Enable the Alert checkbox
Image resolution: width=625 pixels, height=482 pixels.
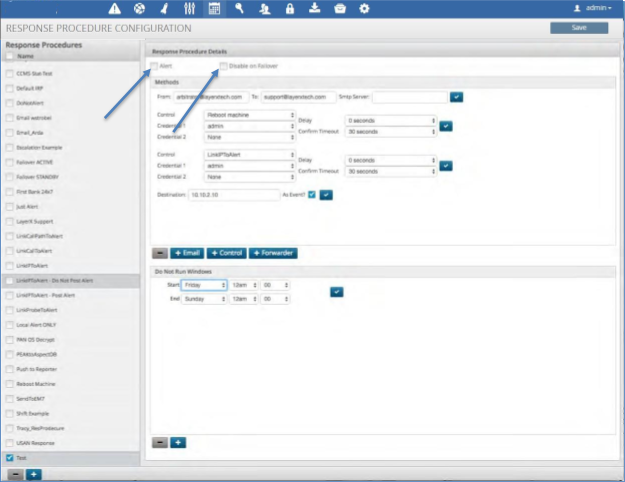[x=153, y=66]
